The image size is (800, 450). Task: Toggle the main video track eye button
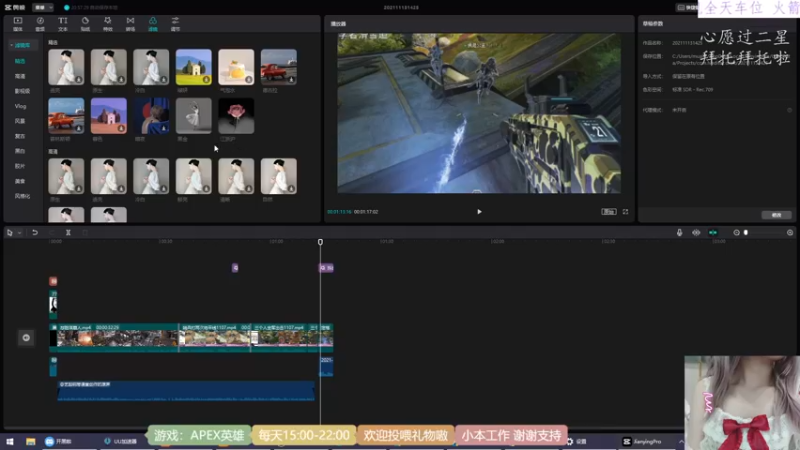pyautogui.click(x=26, y=338)
